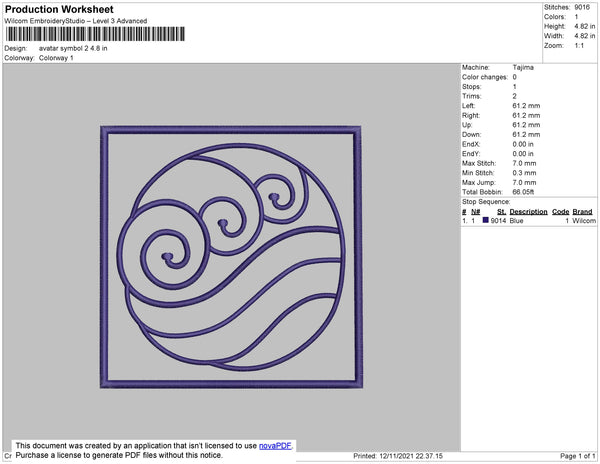Select design name avatar symbol 2 4.8 in
Image resolution: width=600 pixels, height=464 pixels.
(73, 48)
